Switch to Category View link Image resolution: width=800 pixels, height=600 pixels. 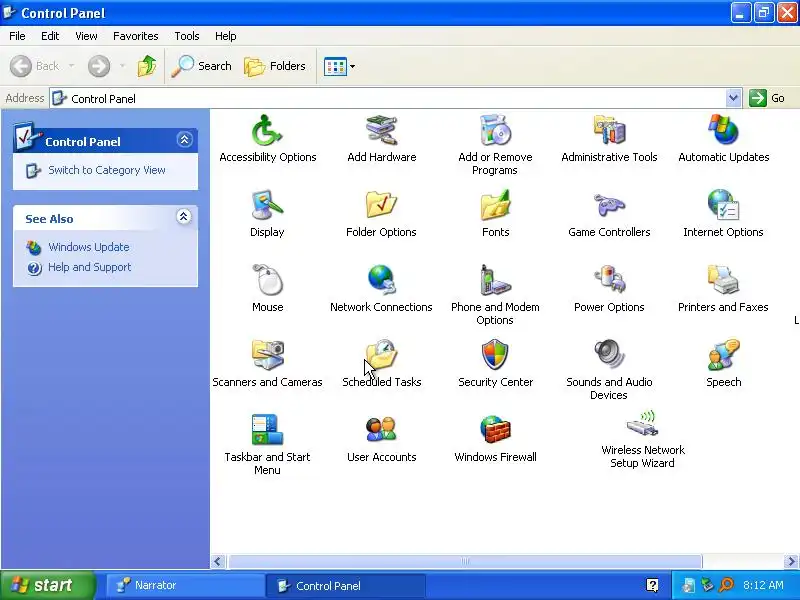[107, 170]
